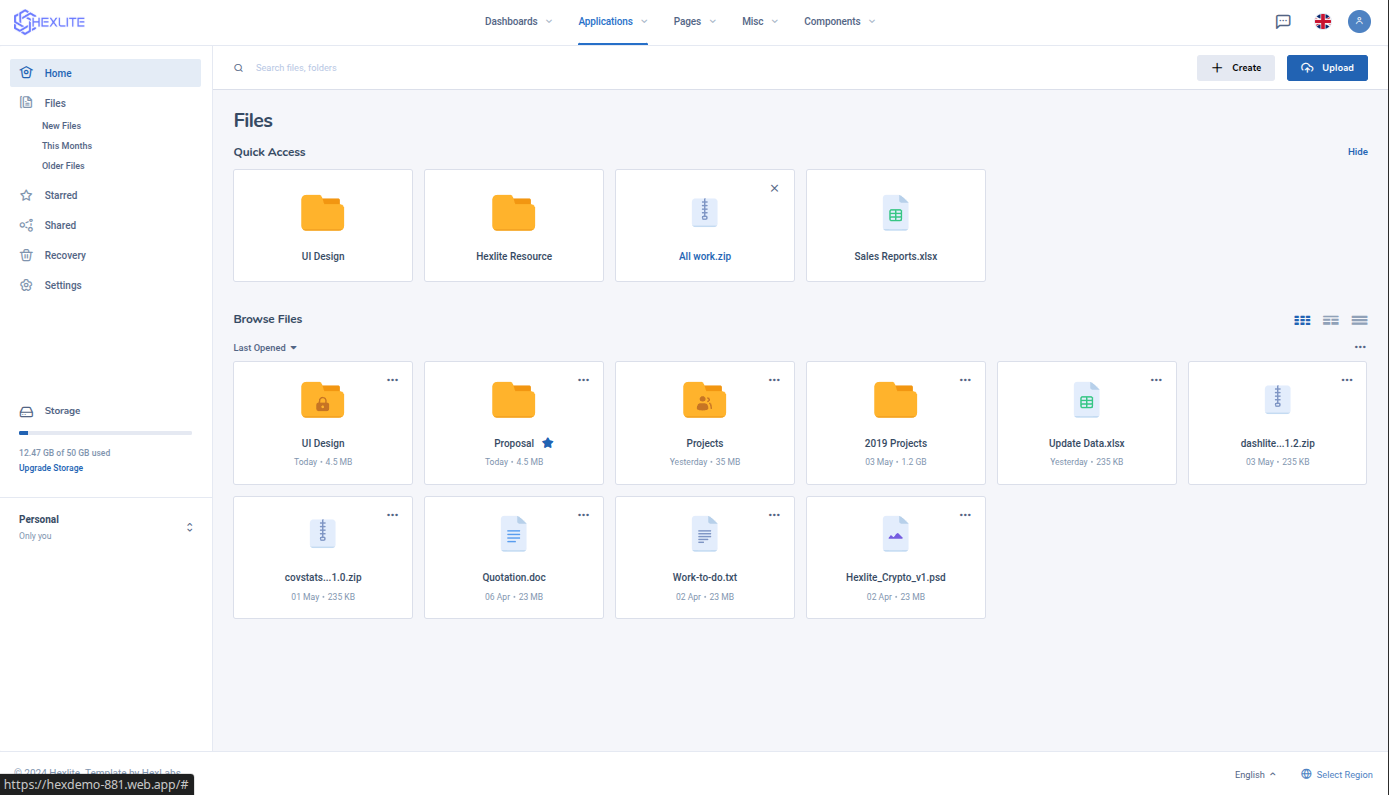
Task: Click the Hexlite logo
Action: [49, 21]
